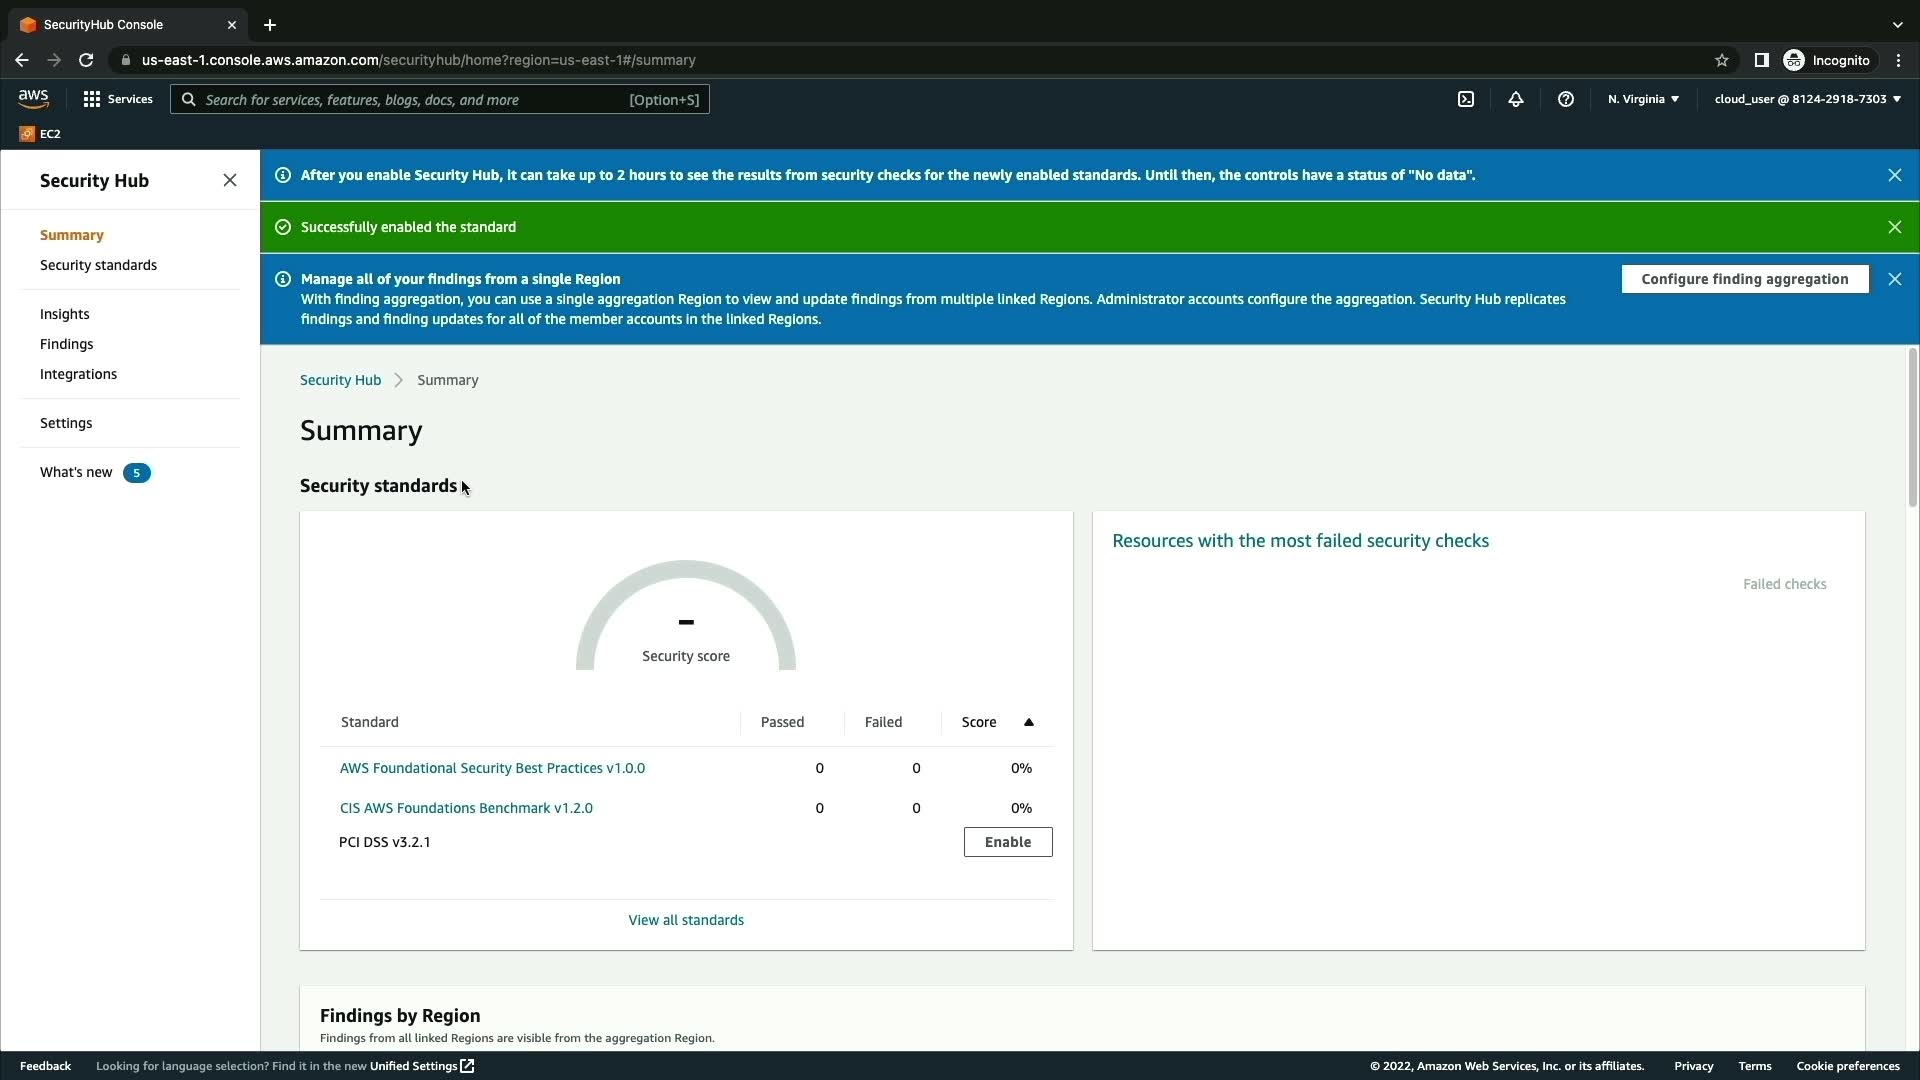The width and height of the screenshot is (1920, 1080).
Task: Open the AWS CloudShell icon
Action: pos(1466,99)
